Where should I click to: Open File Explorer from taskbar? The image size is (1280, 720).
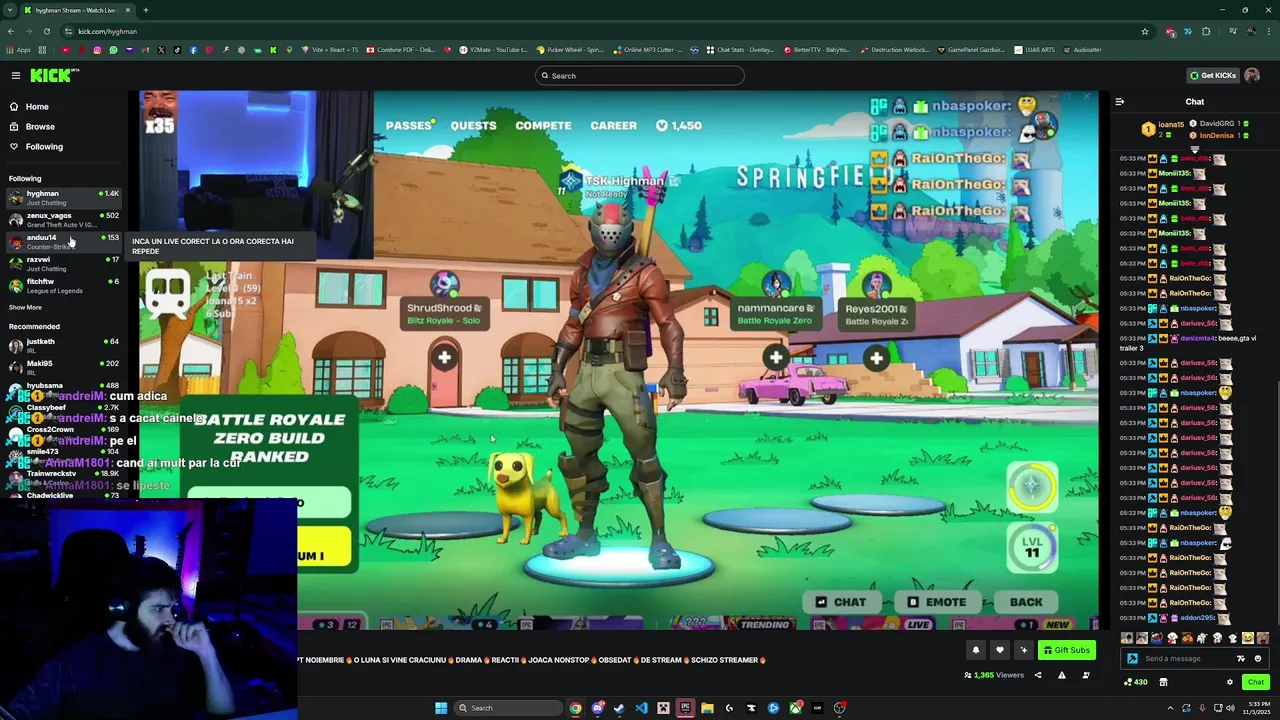707,708
